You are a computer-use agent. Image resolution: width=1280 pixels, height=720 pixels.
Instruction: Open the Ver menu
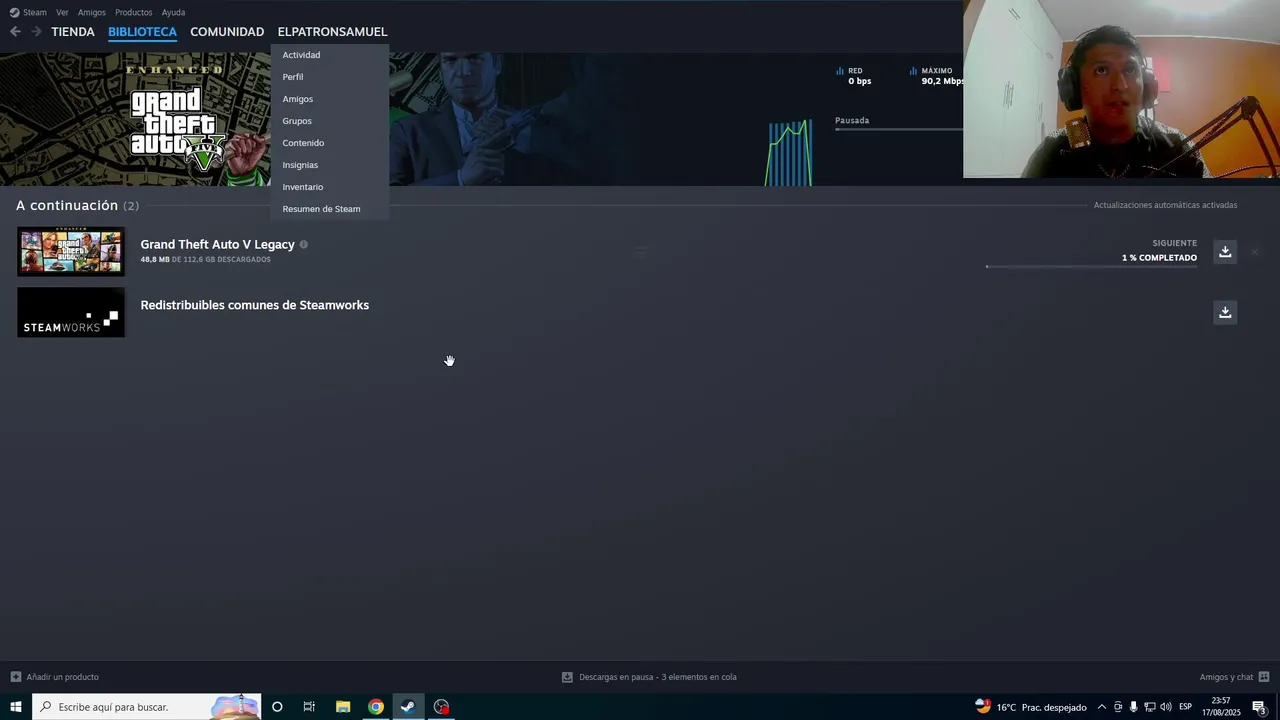coord(62,12)
